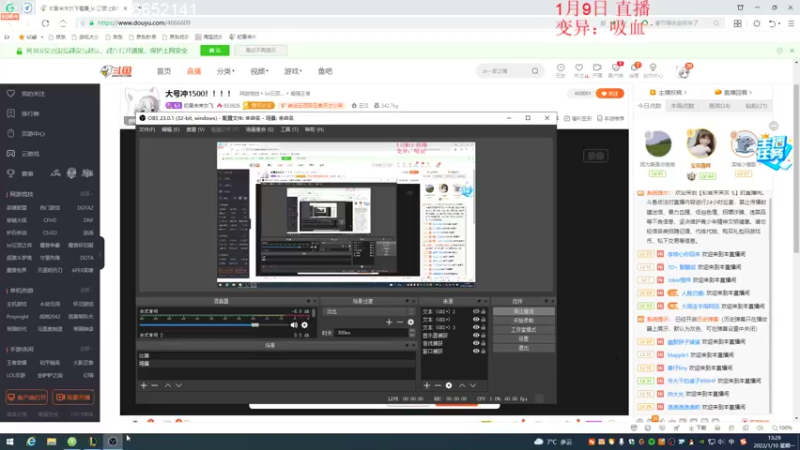Open source properties gear in Sources panel
Viewport: 800px width, 450px height.
[x=448, y=385]
